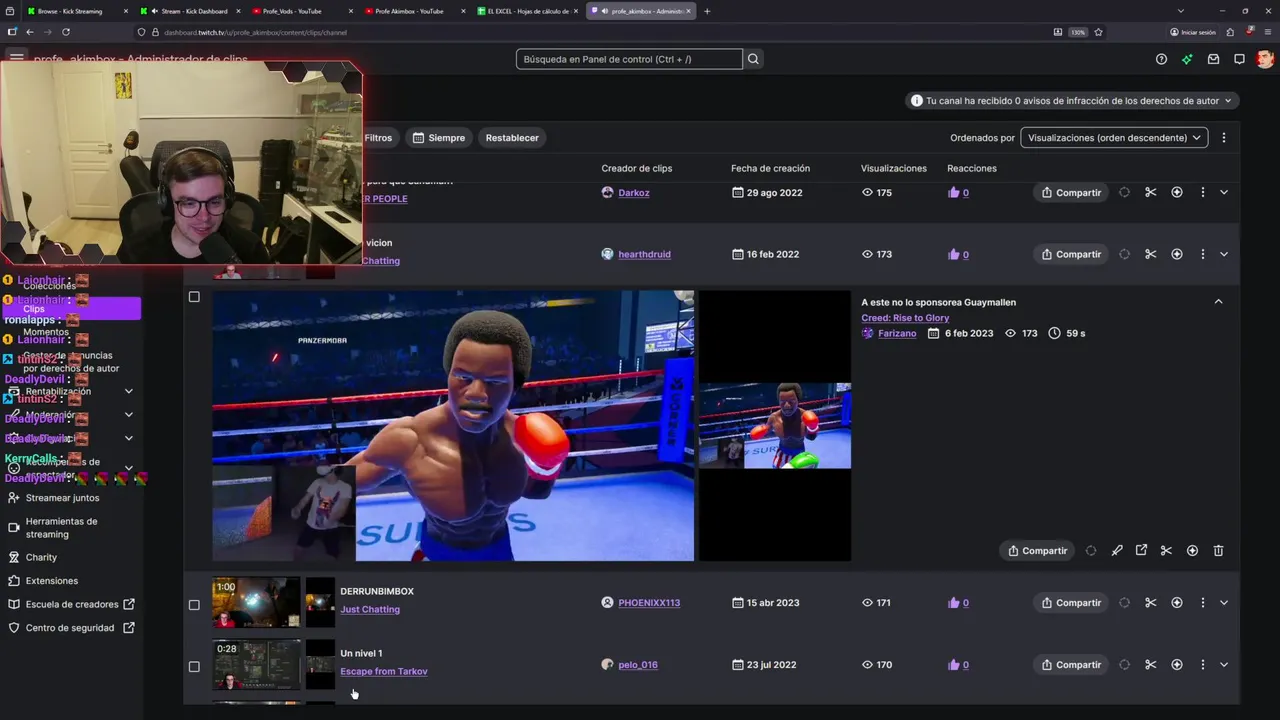The height and width of the screenshot is (720, 1280).
Task: Click the search magnifier icon in Twitch dashboard
Action: tap(753, 59)
